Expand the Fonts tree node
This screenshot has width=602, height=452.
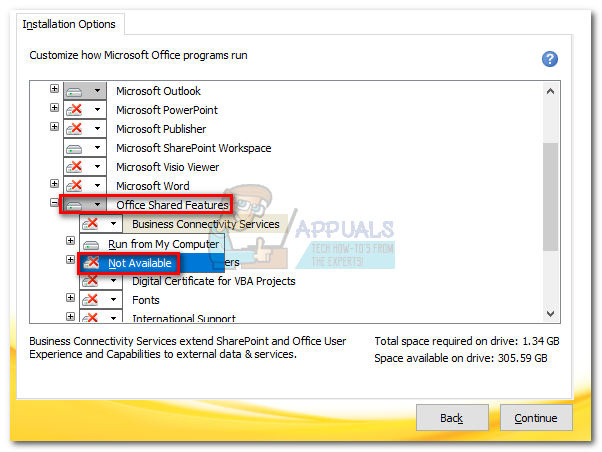coord(70,298)
